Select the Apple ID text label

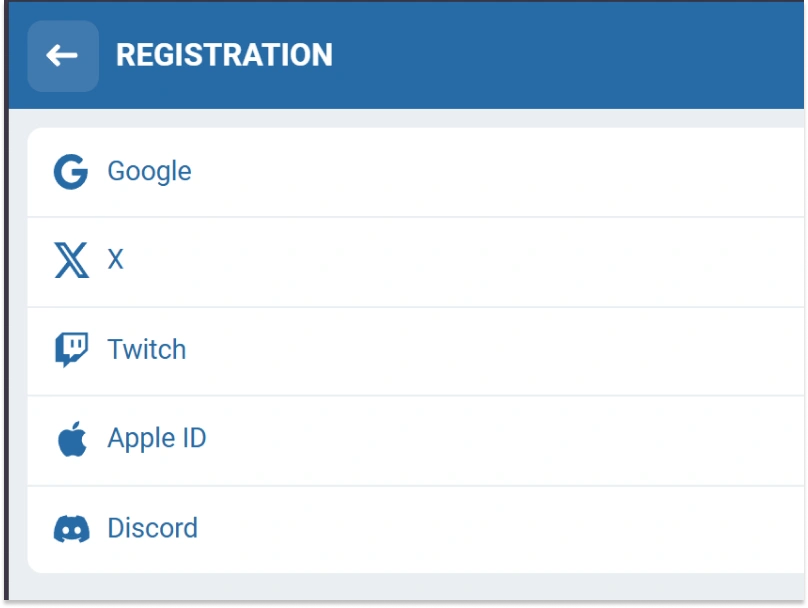point(157,439)
